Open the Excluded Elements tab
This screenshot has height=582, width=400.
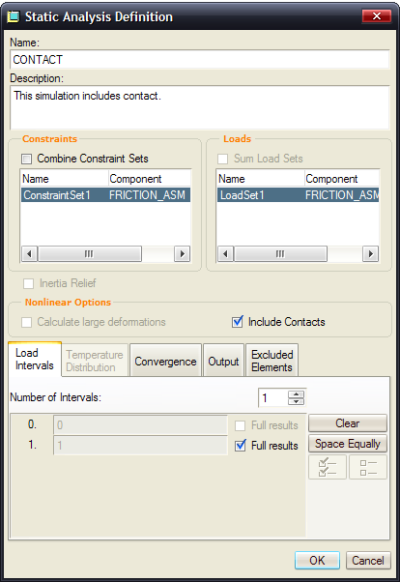click(x=272, y=361)
